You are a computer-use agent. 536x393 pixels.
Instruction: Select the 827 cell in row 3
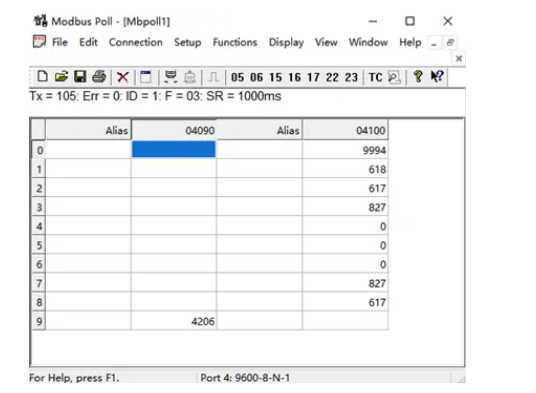coord(345,207)
